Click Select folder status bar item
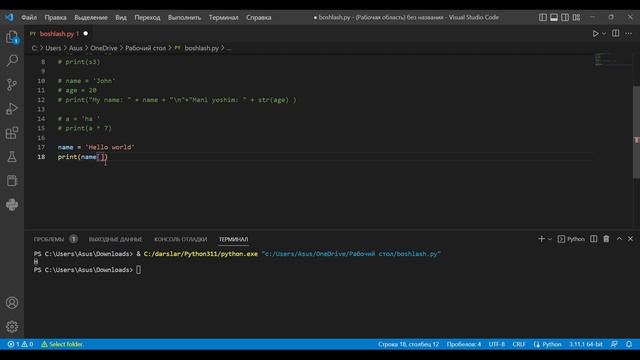This screenshot has width=640, height=360. (x=62, y=344)
